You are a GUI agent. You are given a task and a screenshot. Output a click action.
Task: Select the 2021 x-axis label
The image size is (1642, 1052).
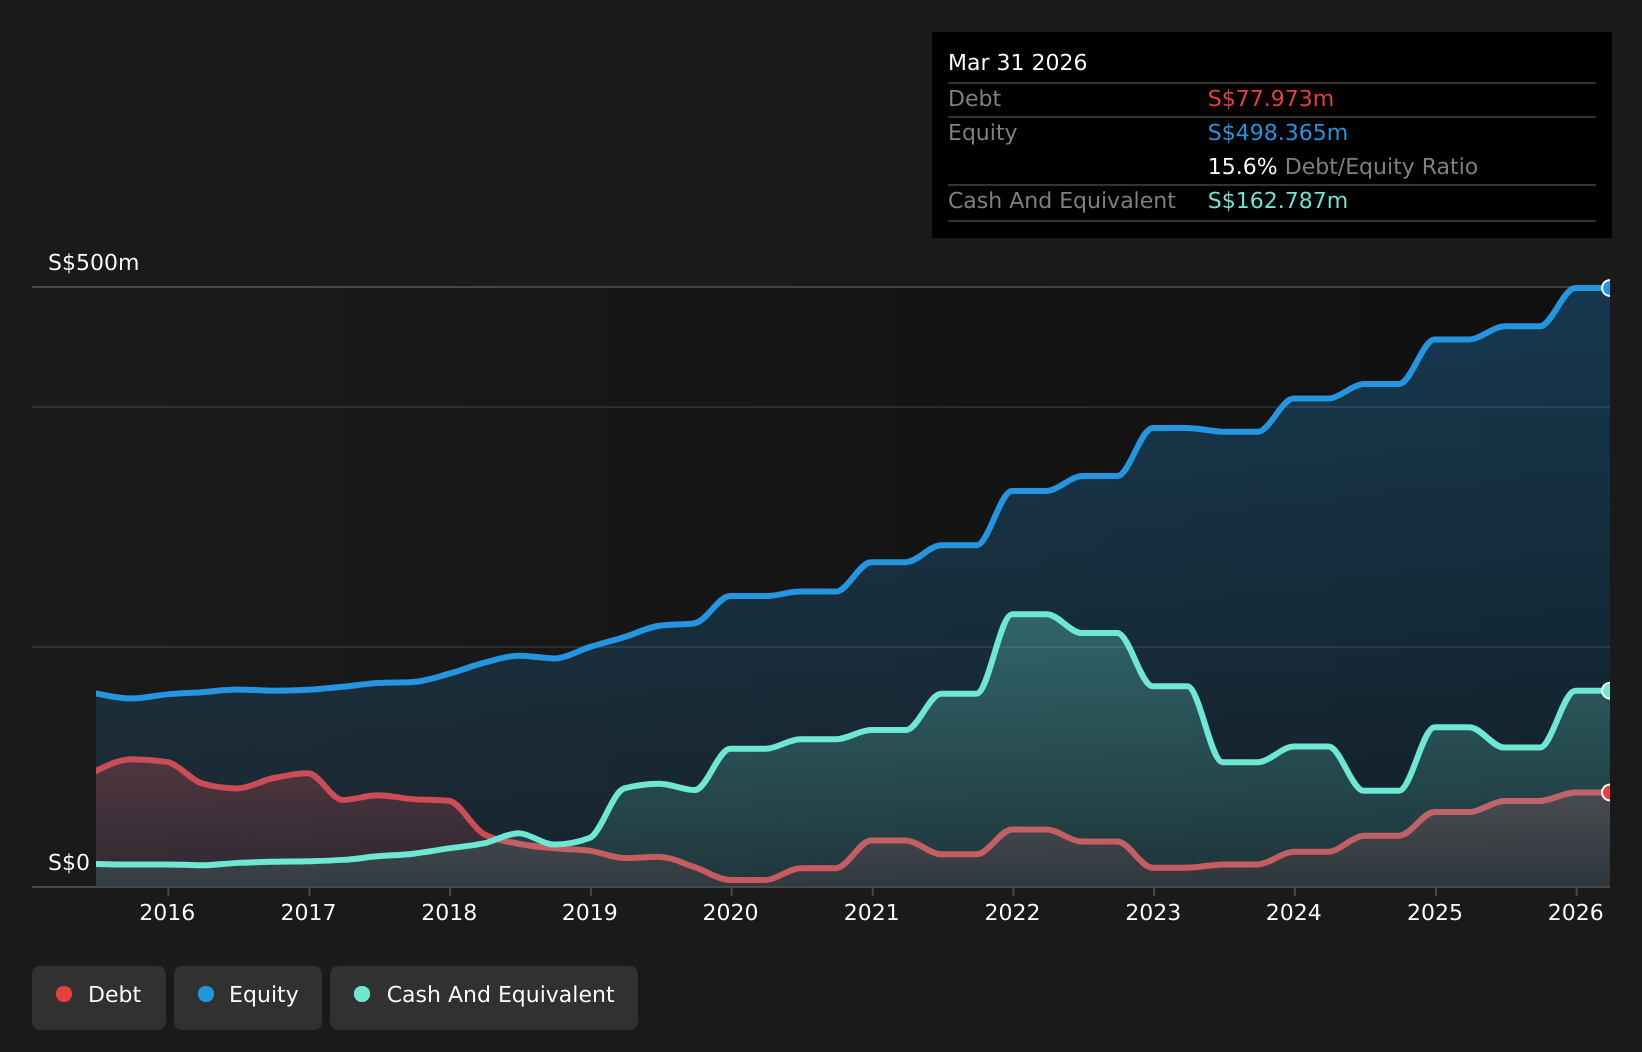coord(872,912)
